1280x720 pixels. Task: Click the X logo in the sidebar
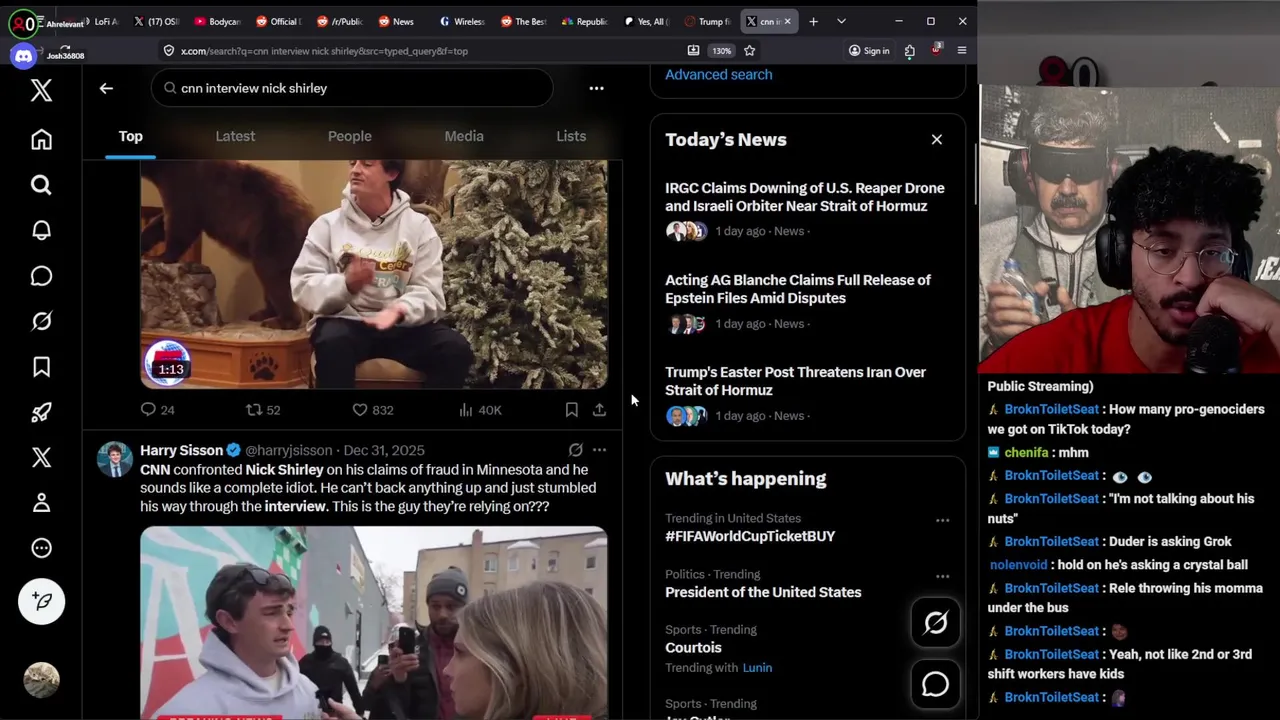click(41, 90)
